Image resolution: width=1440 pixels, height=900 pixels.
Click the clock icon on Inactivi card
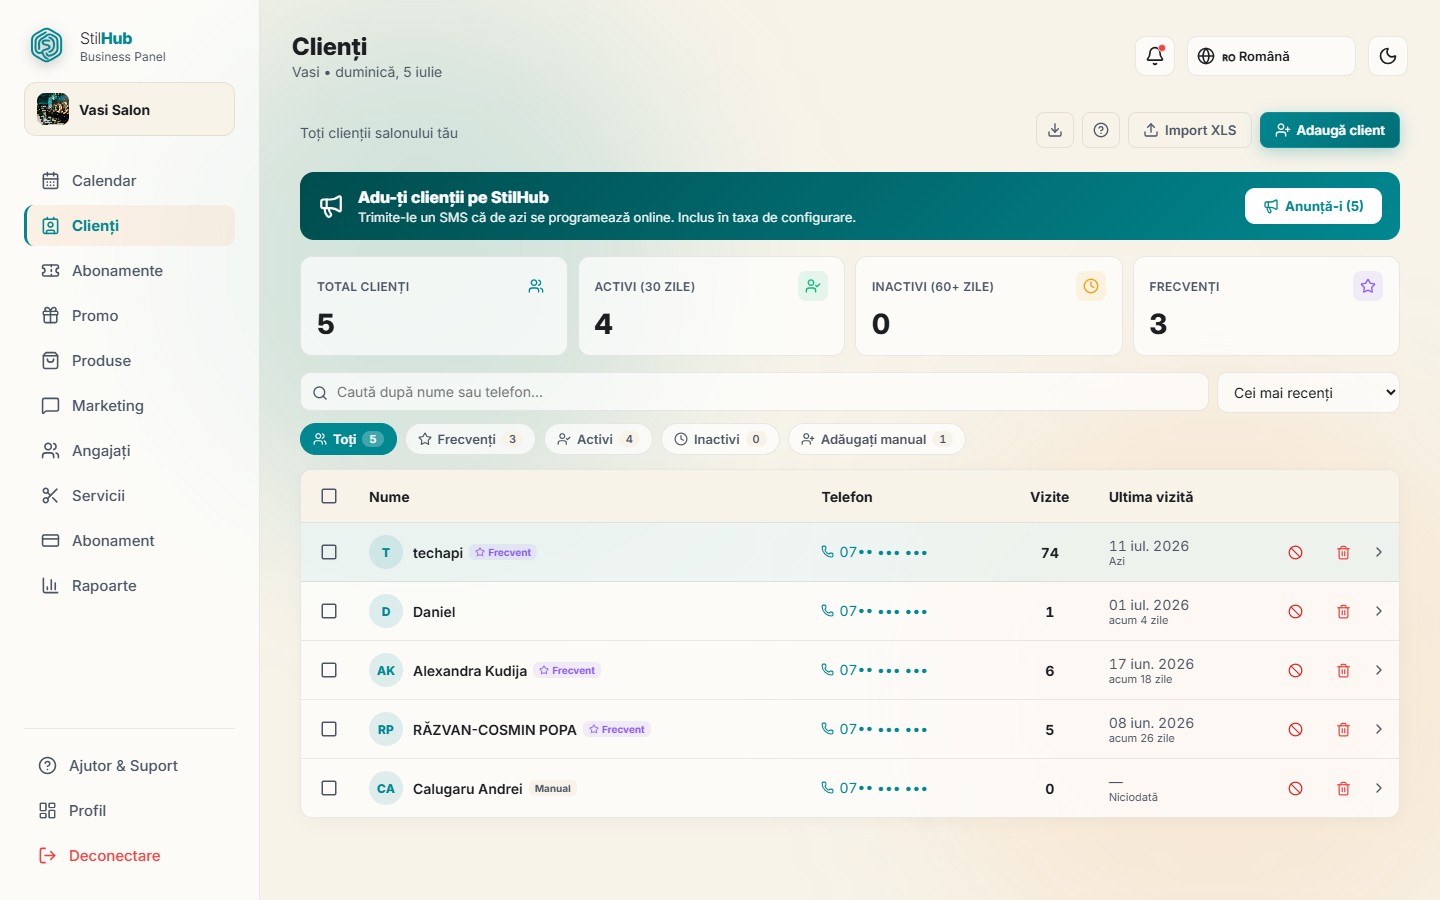coord(1091,286)
